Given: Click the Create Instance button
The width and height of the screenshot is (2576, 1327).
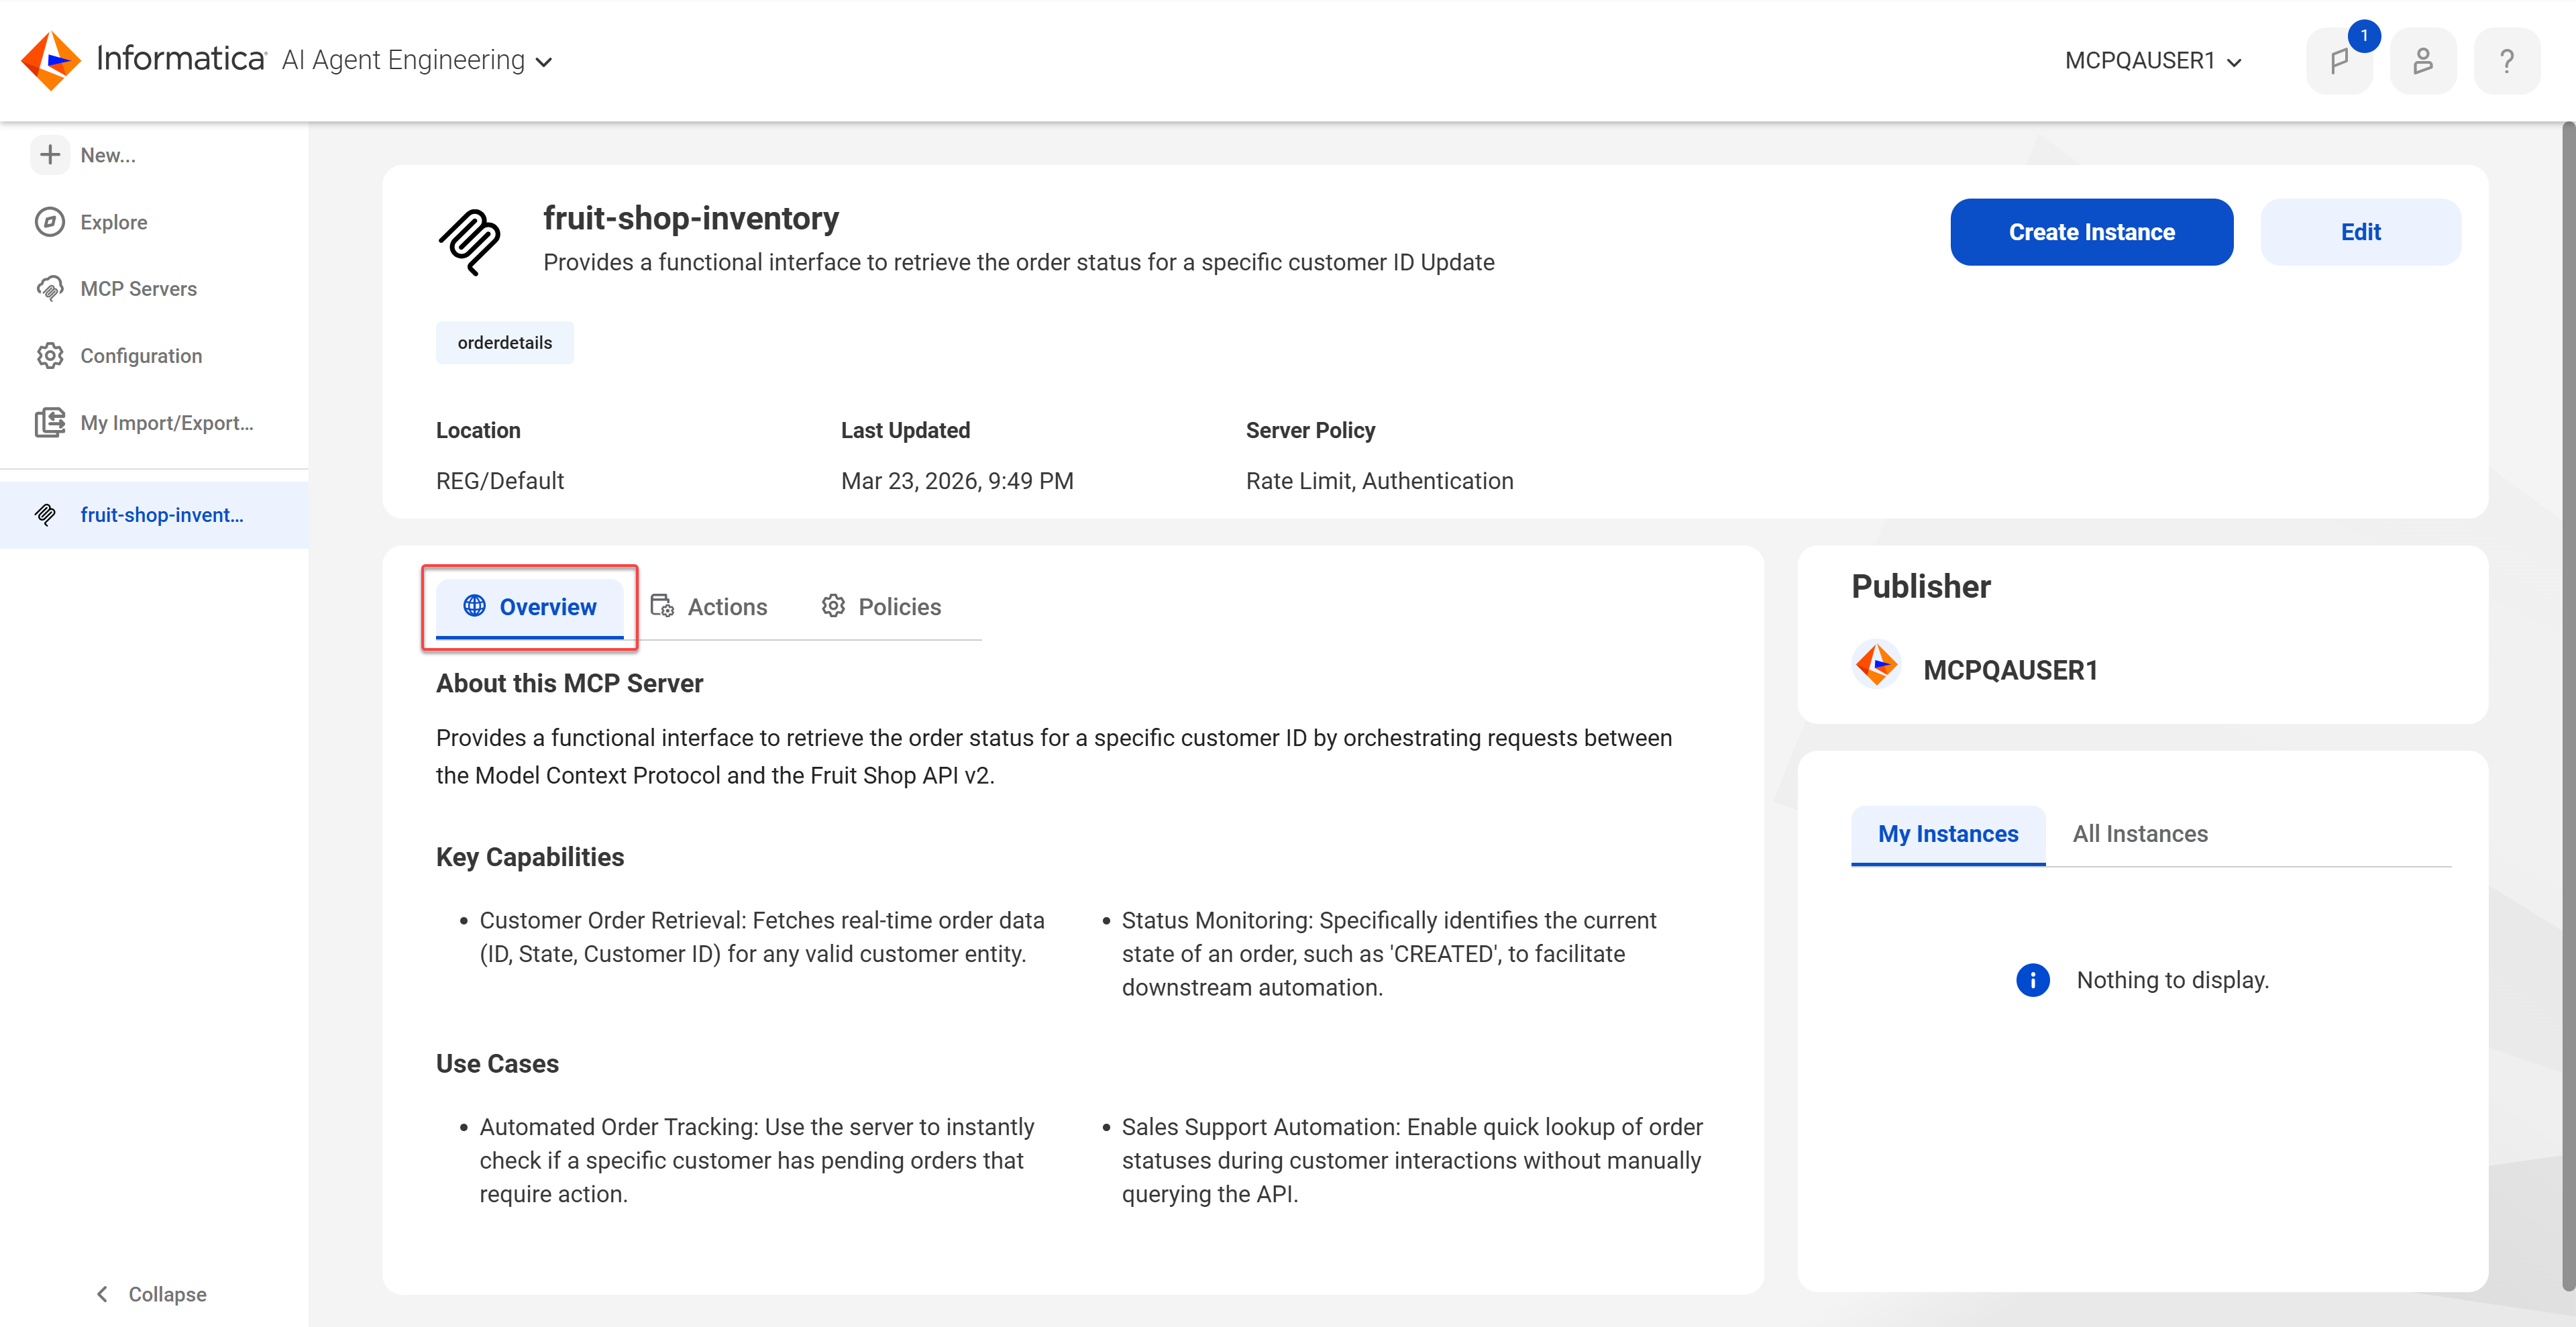Looking at the screenshot, I should [x=2091, y=232].
